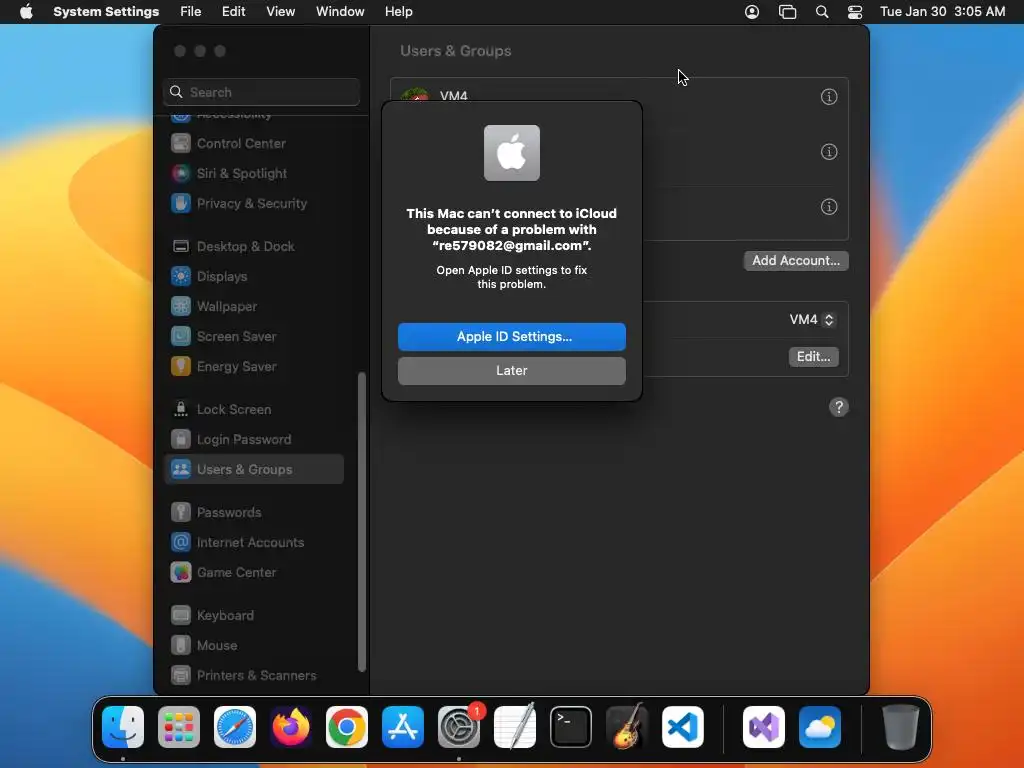Open the help question mark button

tap(839, 407)
